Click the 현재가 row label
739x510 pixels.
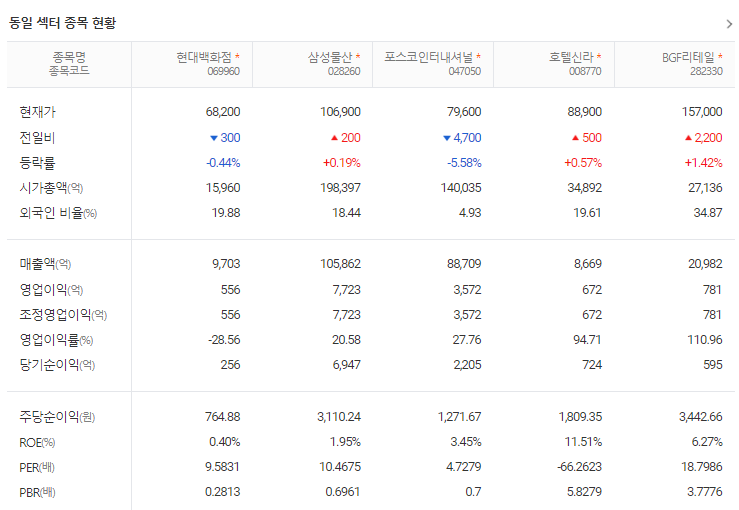click(x=37, y=112)
